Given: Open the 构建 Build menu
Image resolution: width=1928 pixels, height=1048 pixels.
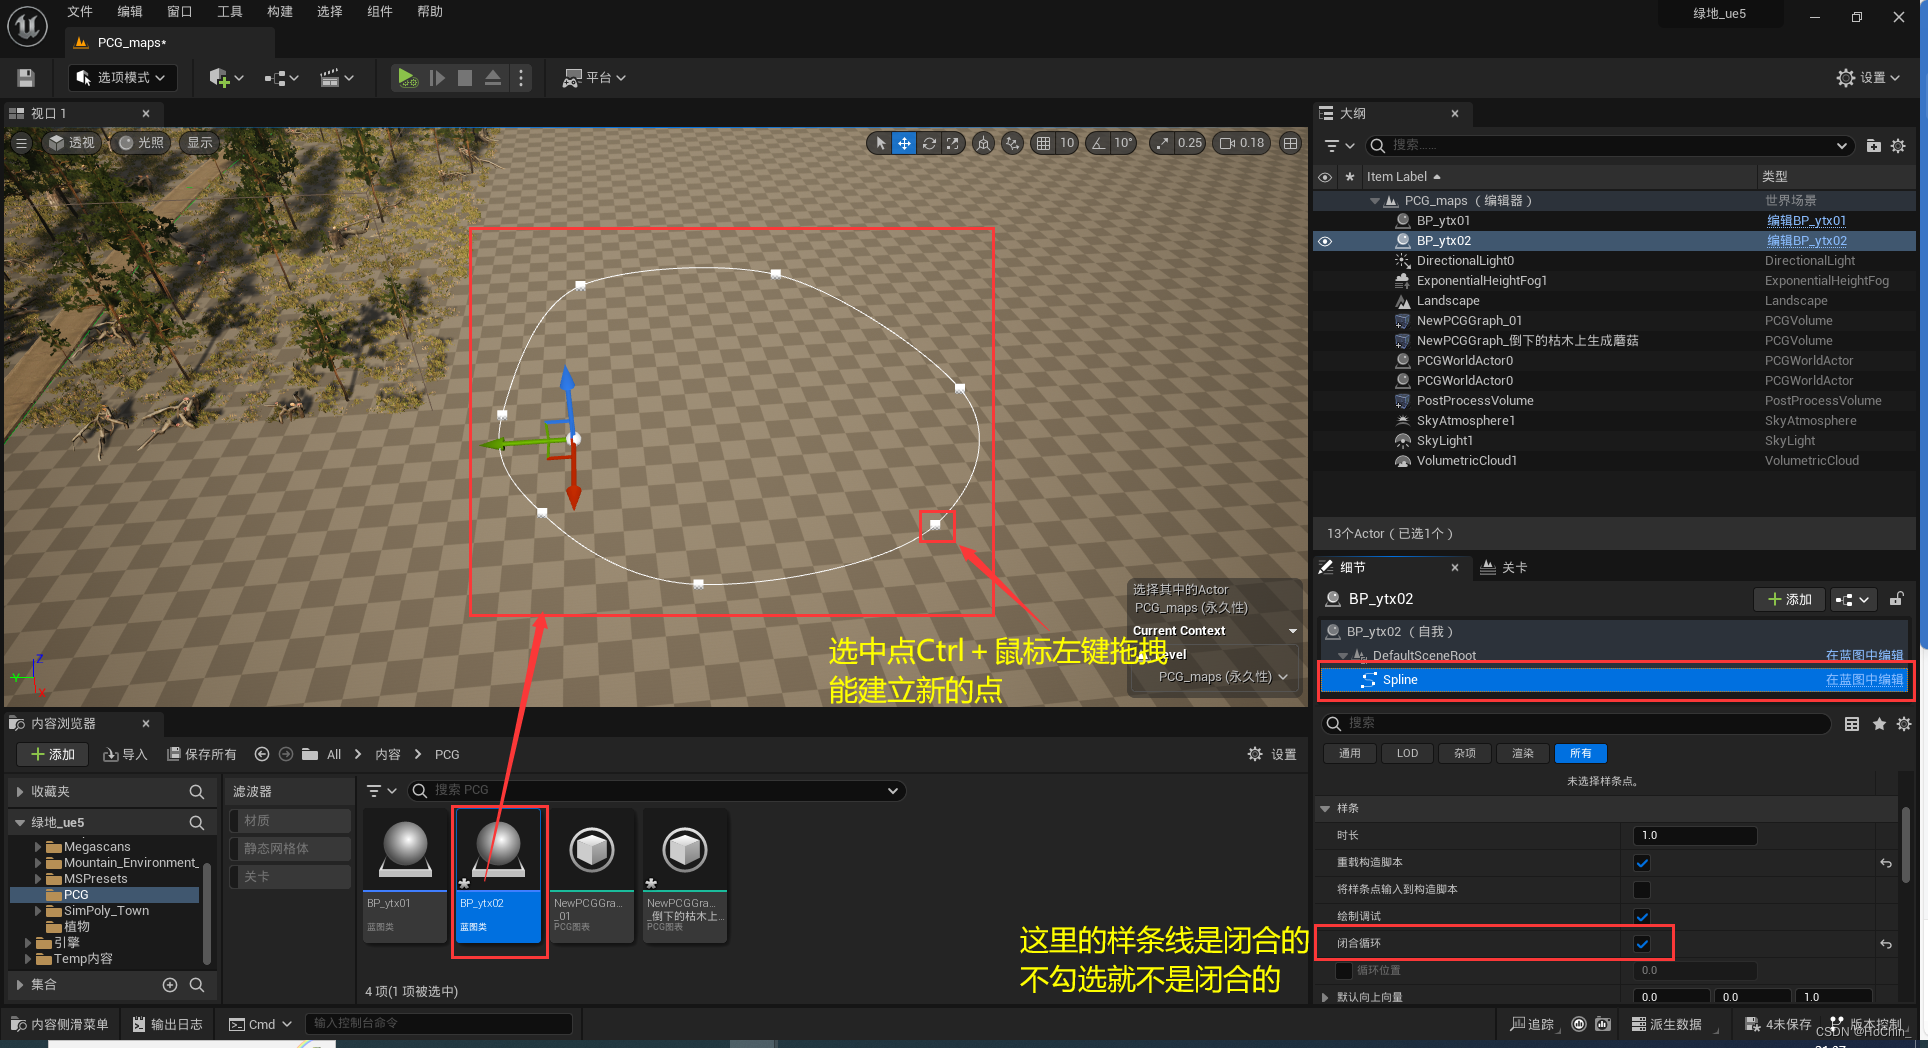Looking at the screenshot, I should click(x=280, y=12).
